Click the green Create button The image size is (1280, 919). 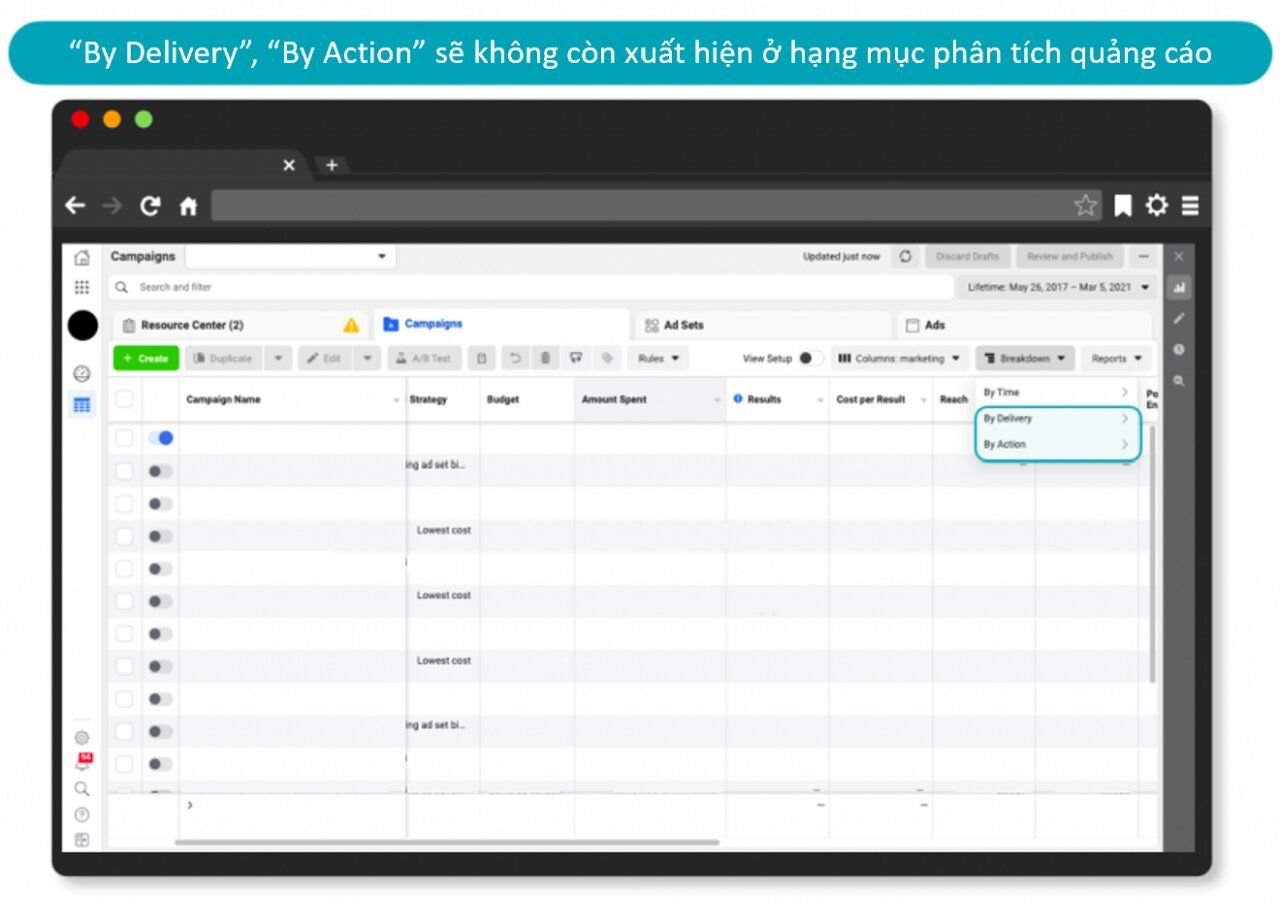(146, 358)
